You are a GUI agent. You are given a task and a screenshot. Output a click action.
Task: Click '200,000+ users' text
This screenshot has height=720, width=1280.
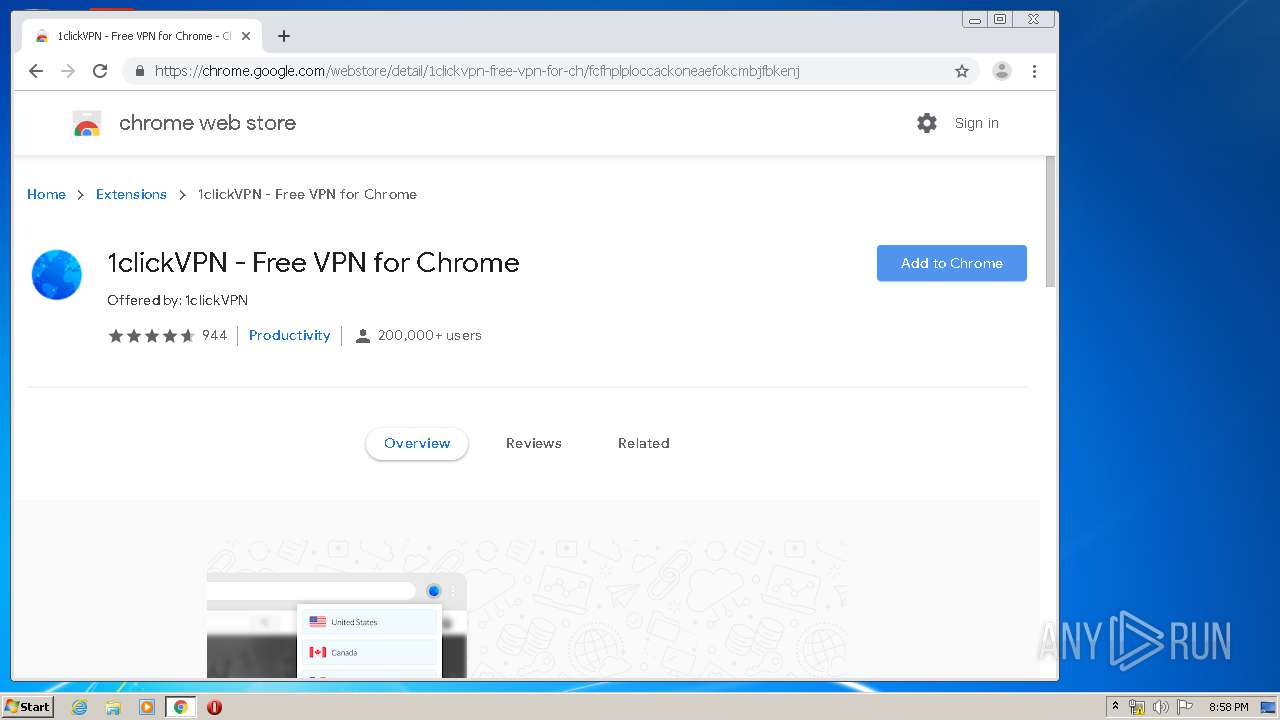pos(430,336)
